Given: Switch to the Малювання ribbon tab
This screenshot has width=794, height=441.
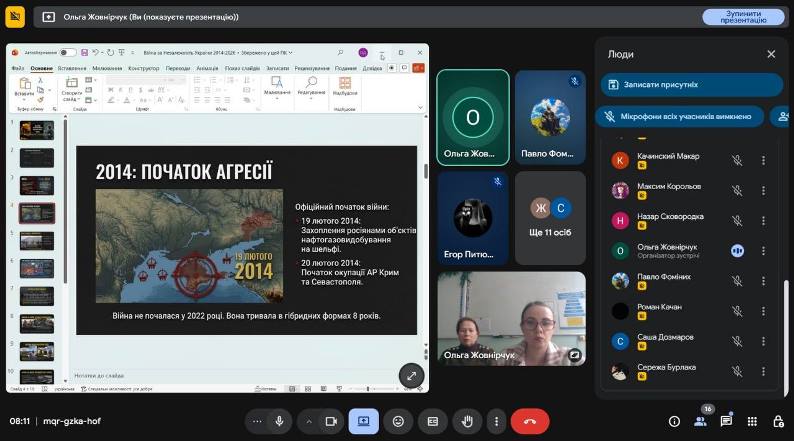Looking at the screenshot, I should [107, 68].
